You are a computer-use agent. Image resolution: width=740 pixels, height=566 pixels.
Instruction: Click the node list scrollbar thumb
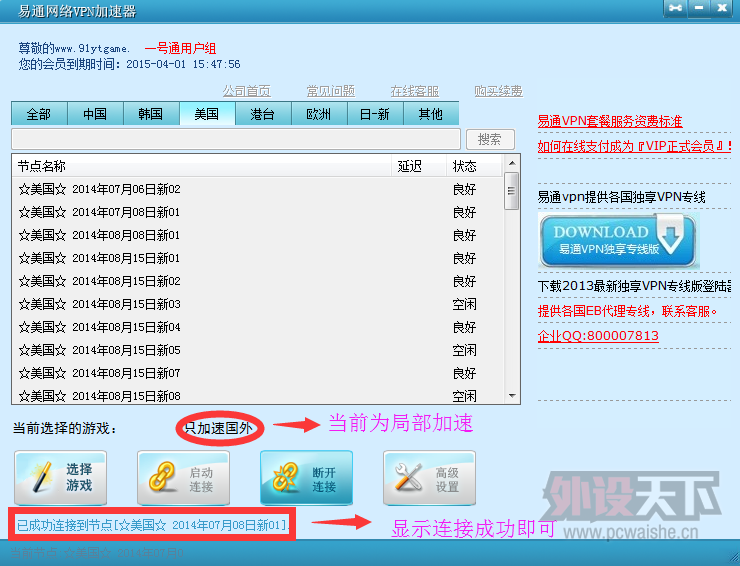click(x=512, y=191)
